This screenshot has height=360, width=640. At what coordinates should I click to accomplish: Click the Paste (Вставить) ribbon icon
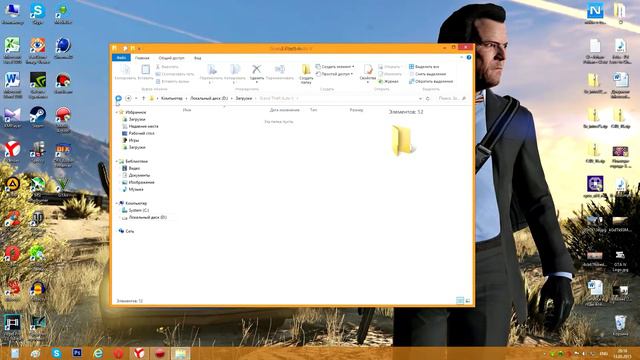pyautogui.click(x=145, y=70)
